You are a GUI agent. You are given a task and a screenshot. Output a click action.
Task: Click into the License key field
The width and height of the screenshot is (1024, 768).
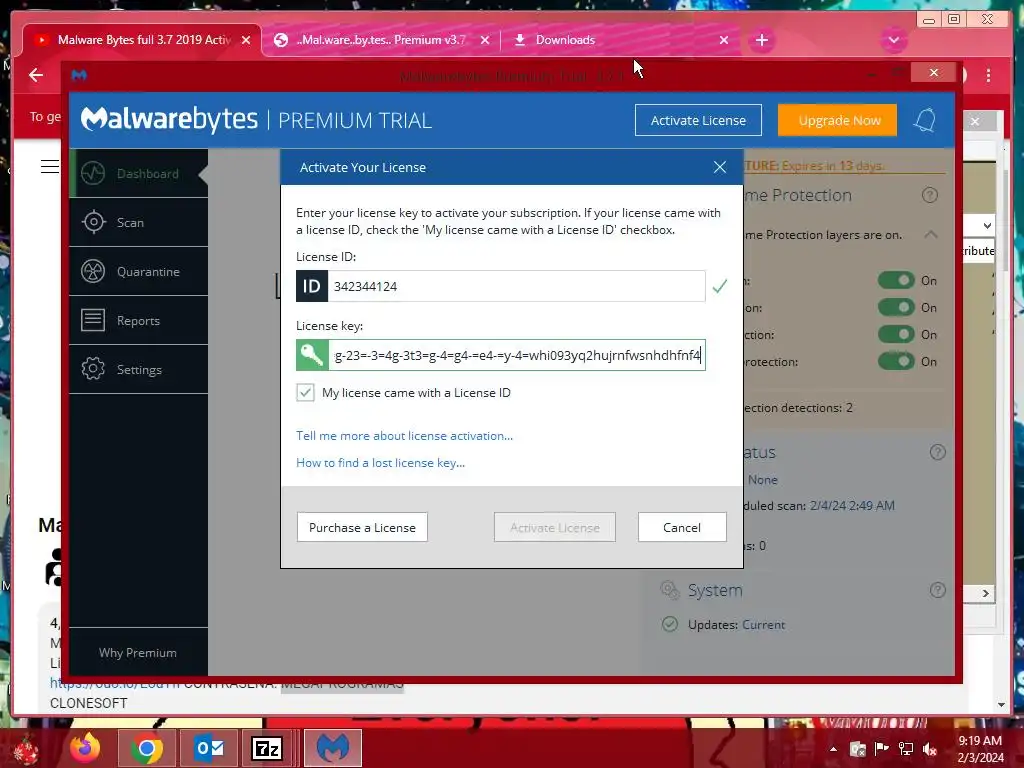[517, 355]
